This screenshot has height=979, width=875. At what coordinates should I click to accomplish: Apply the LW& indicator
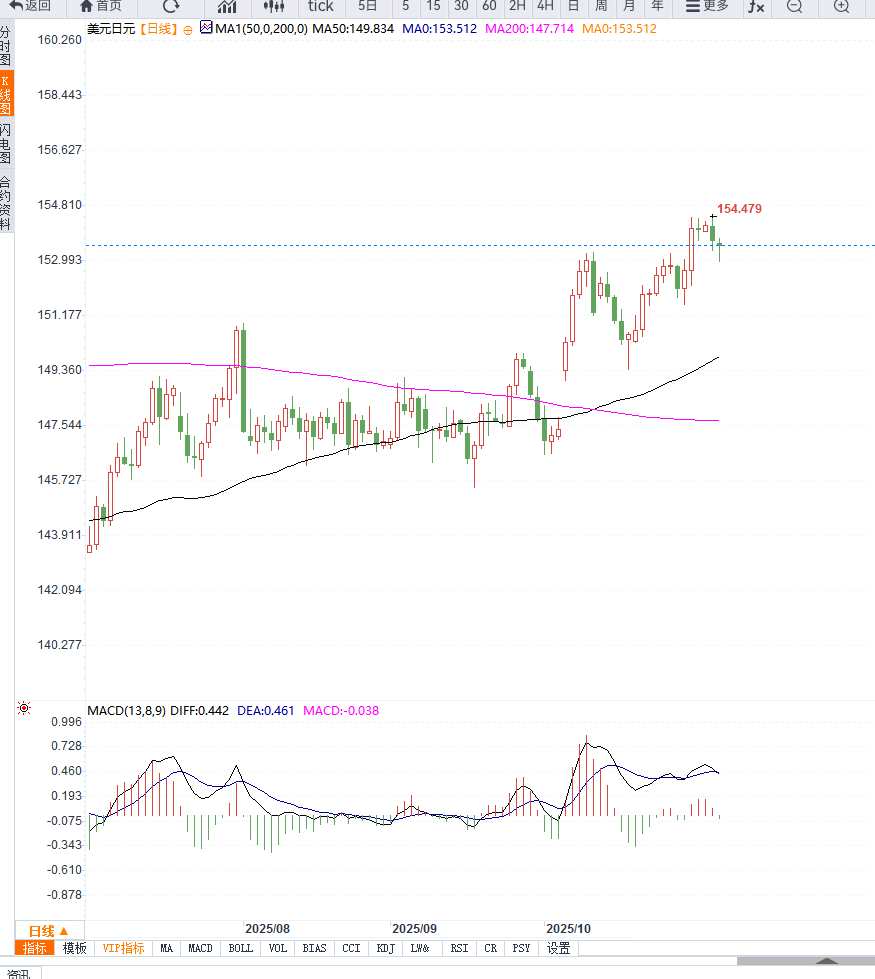[420, 948]
